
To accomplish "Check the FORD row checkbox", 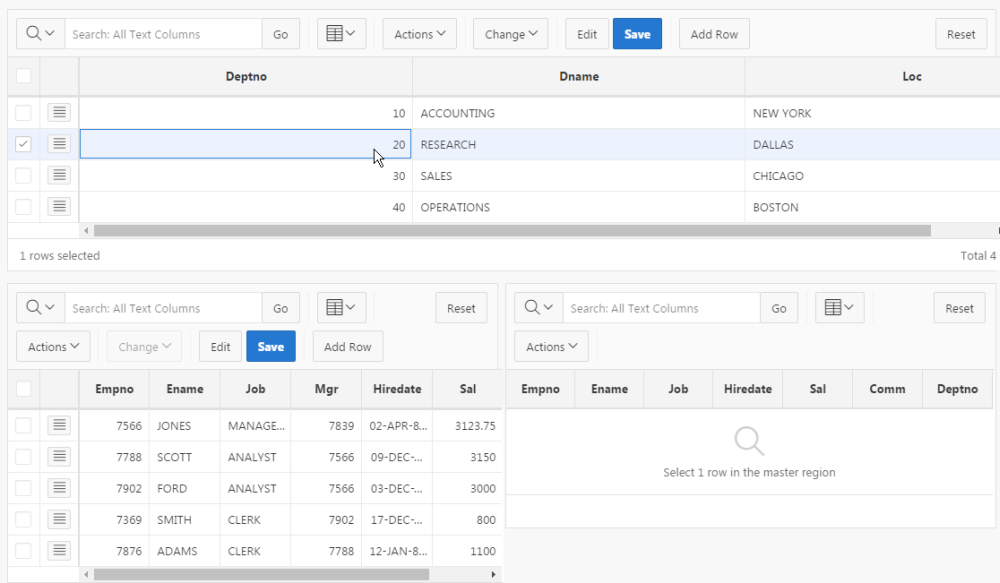I will 24,488.
